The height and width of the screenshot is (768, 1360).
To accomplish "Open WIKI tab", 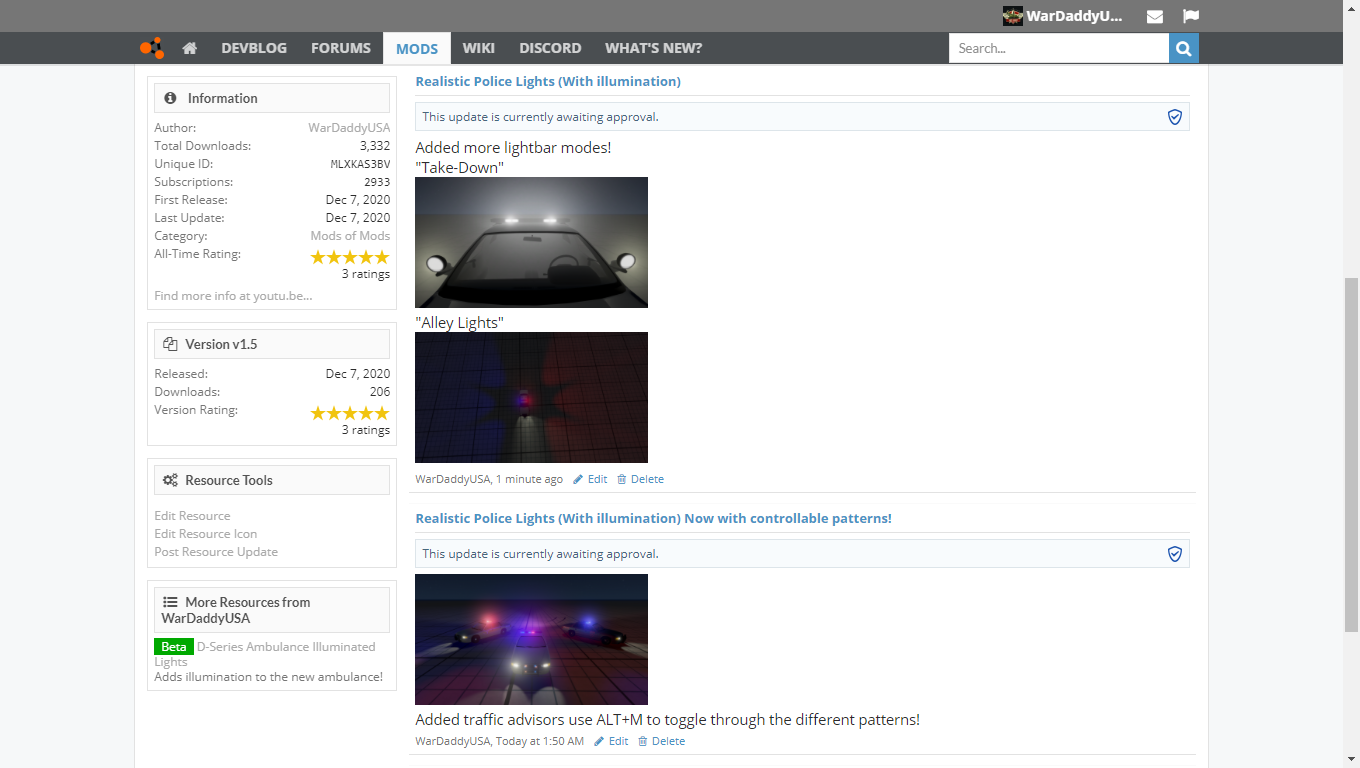I will (x=479, y=48).
